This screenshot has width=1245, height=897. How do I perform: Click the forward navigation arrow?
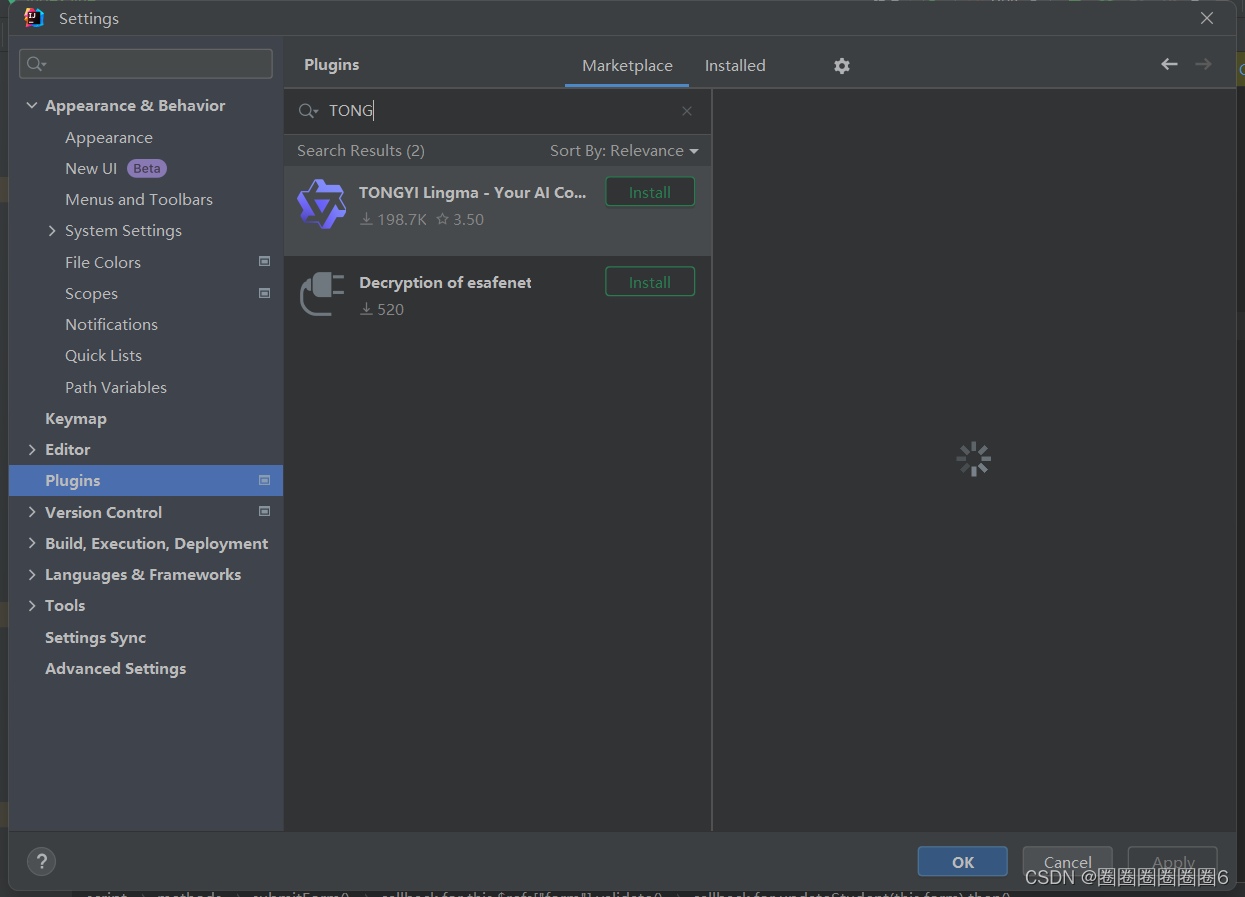pos(1203,64)
